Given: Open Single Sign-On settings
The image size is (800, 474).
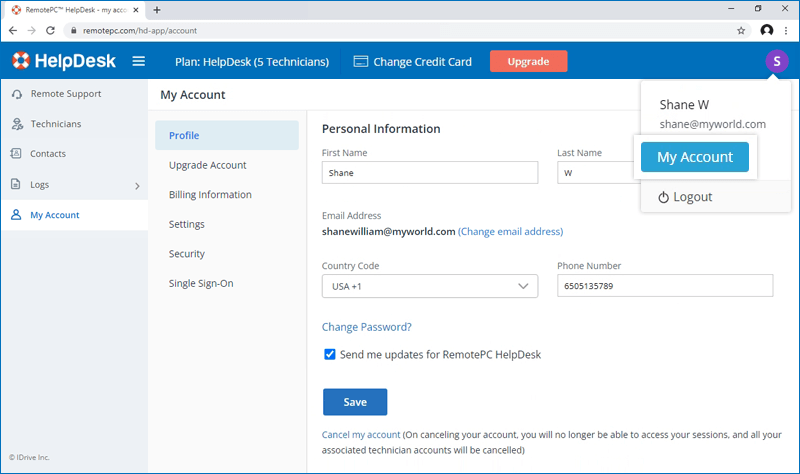Looking at the screenshot, I should (201, 283).
